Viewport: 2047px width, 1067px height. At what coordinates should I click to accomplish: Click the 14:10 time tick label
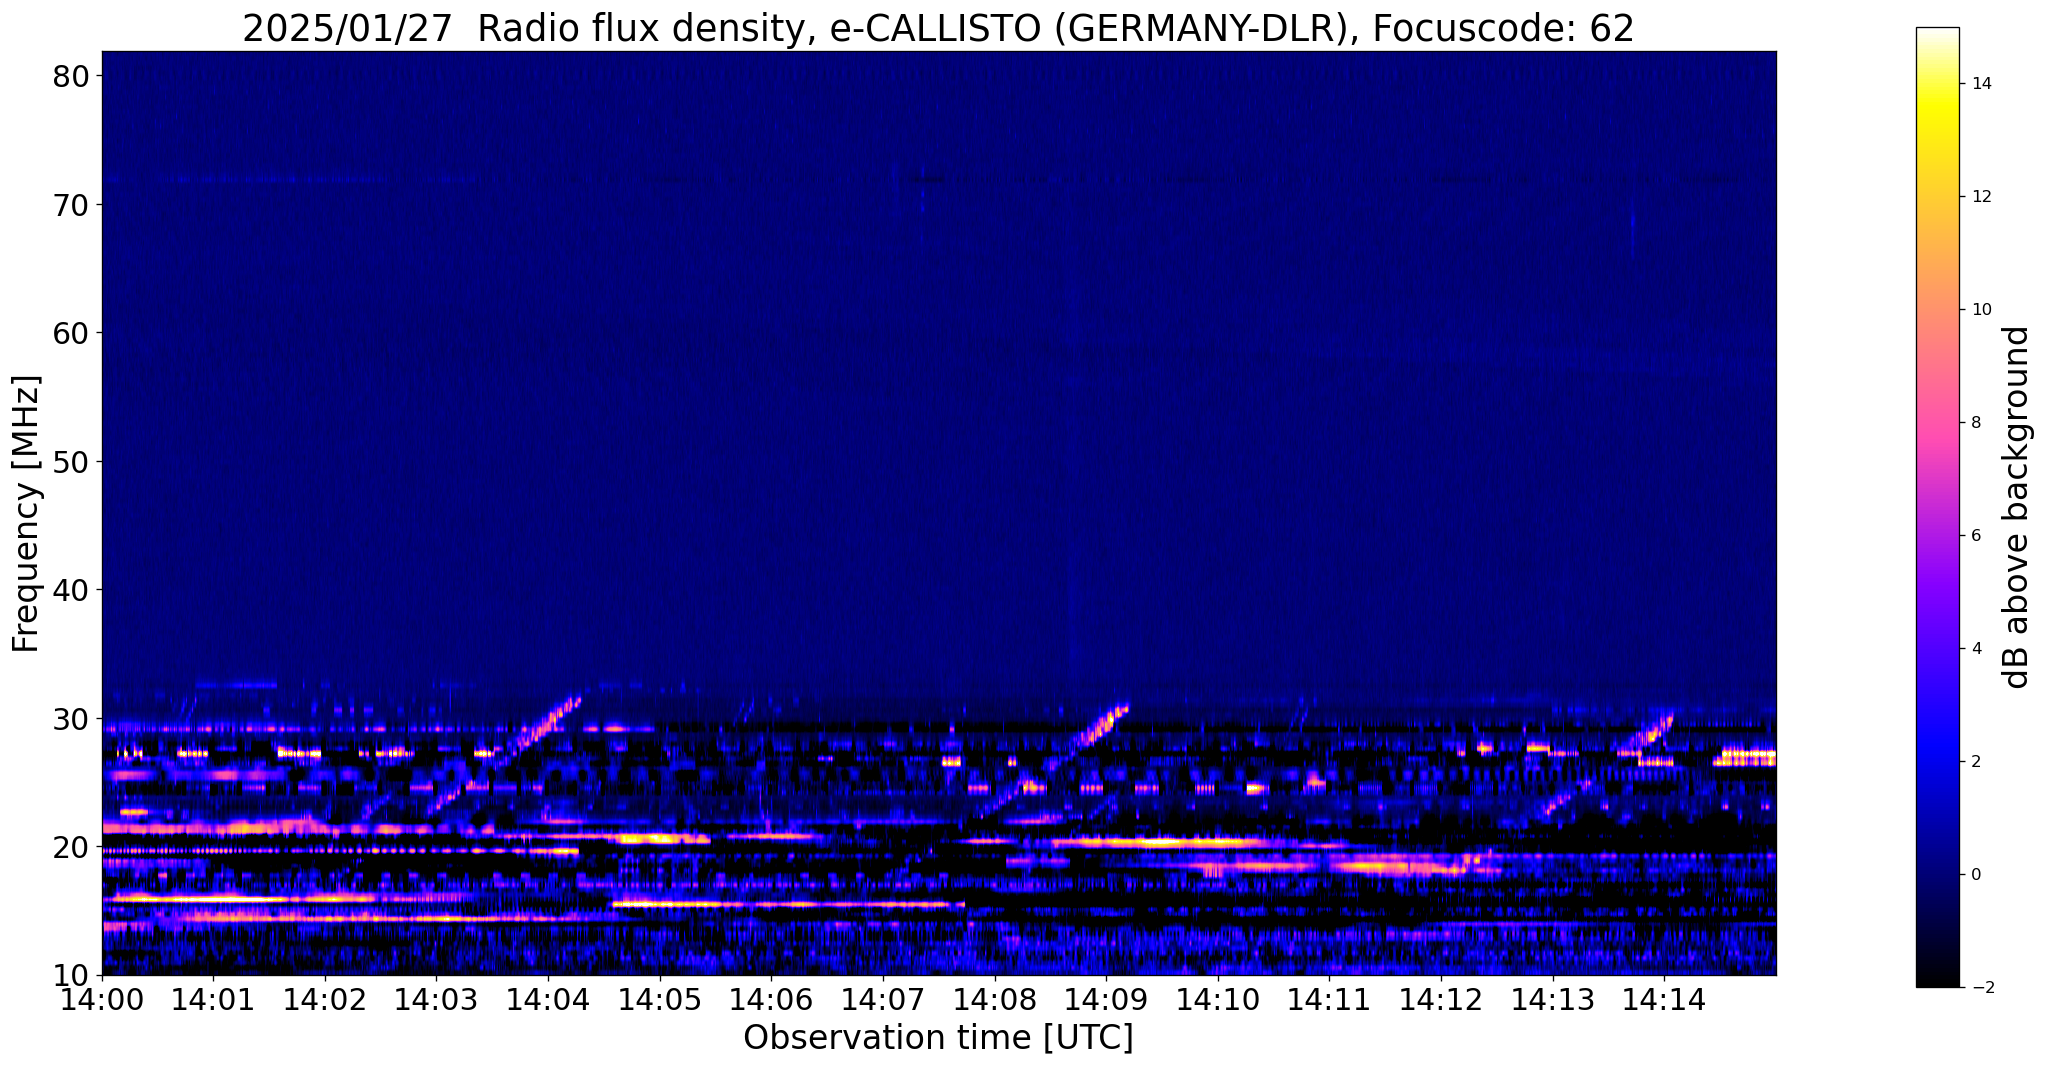tap(1218, 1000)
